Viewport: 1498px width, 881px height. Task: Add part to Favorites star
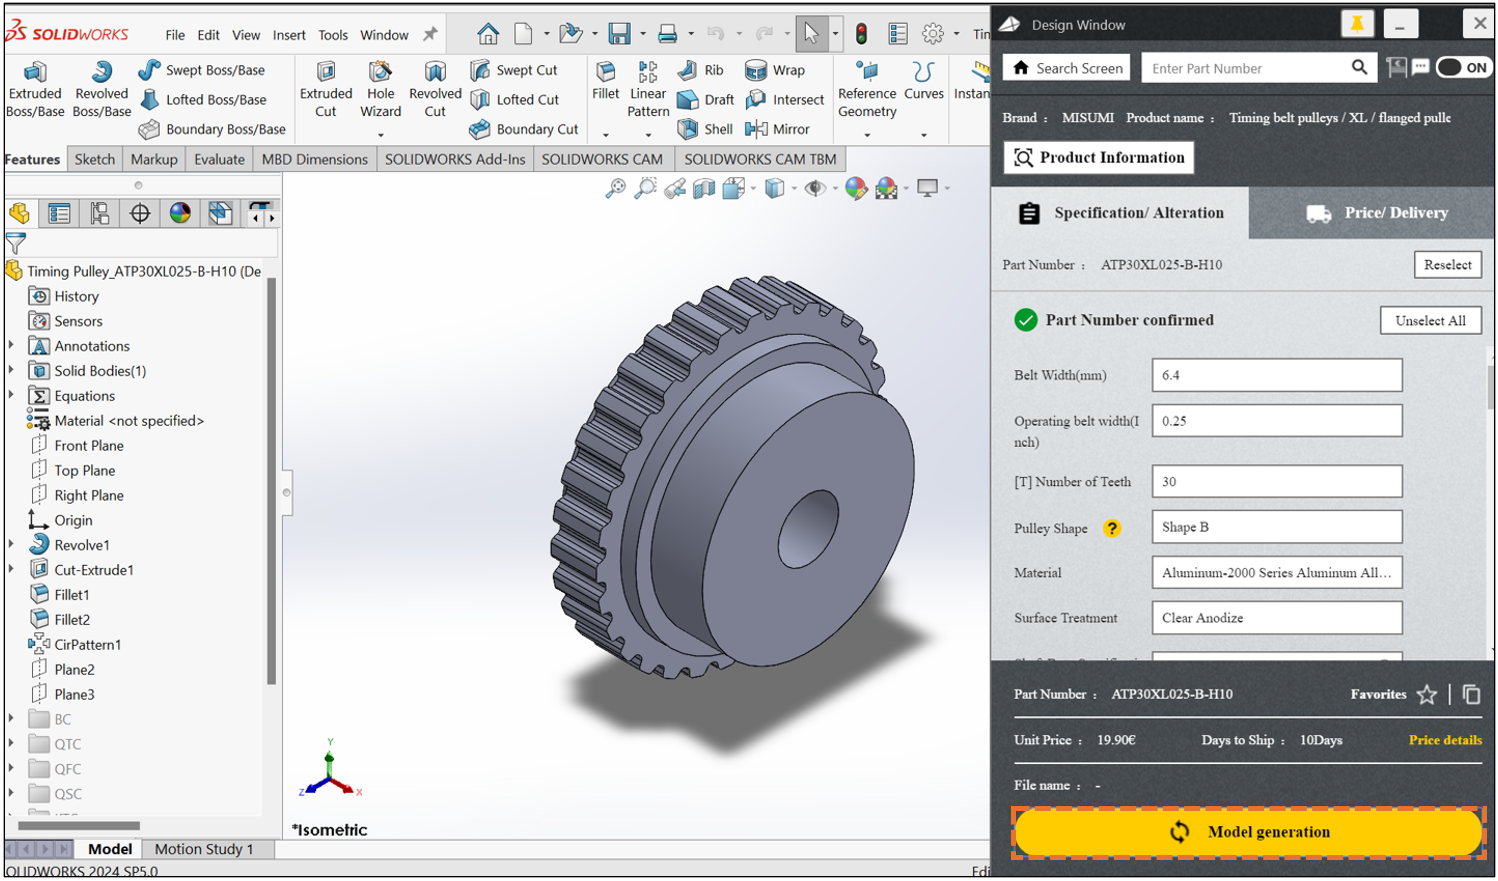click(1426, 695)
